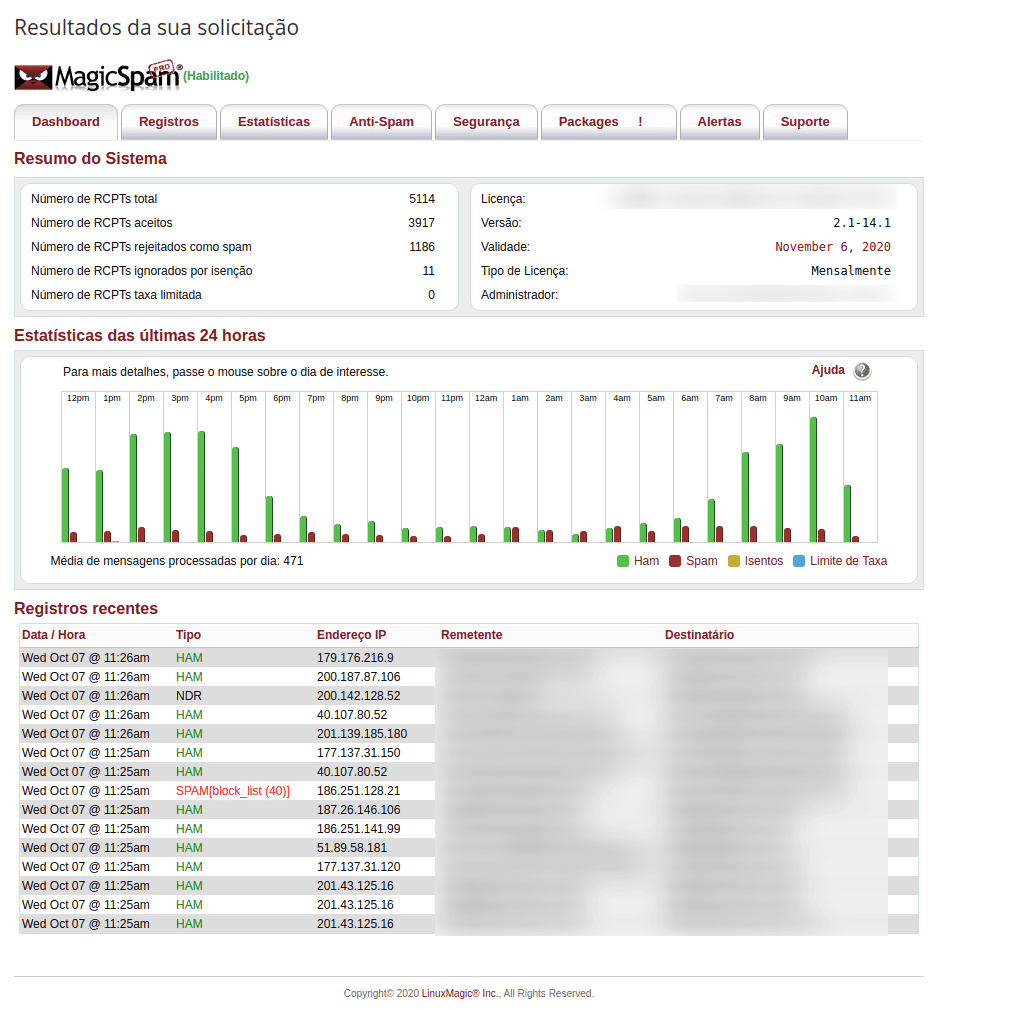Click the Data / Hora column header

(54, 635)
